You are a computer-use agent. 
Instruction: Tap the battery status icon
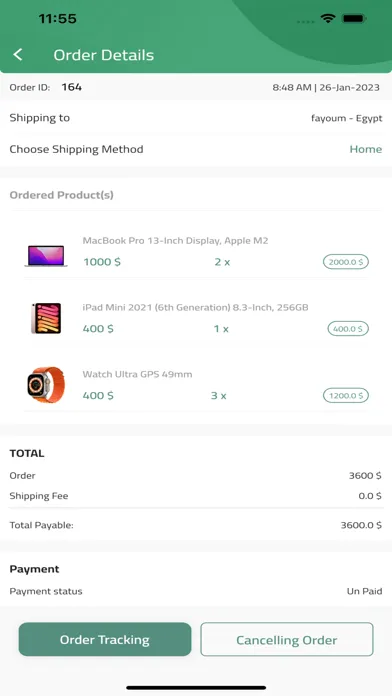(353, 19)
